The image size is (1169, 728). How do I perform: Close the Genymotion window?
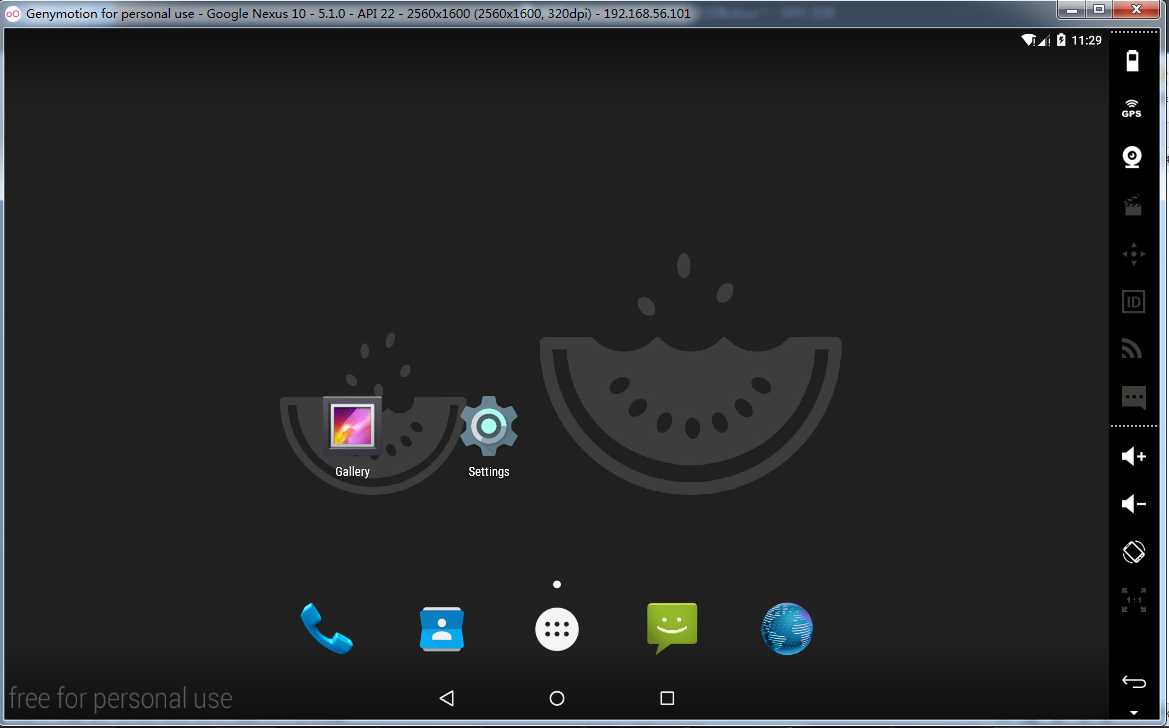1136,10
